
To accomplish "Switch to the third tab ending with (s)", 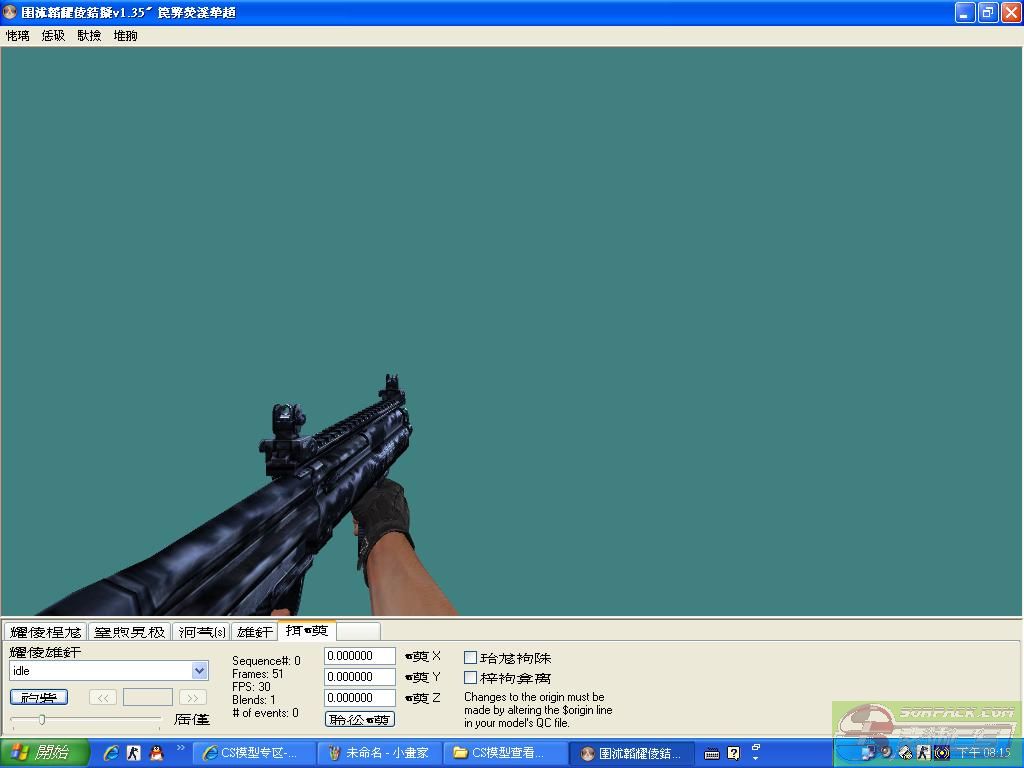I will tap(202, 632).
